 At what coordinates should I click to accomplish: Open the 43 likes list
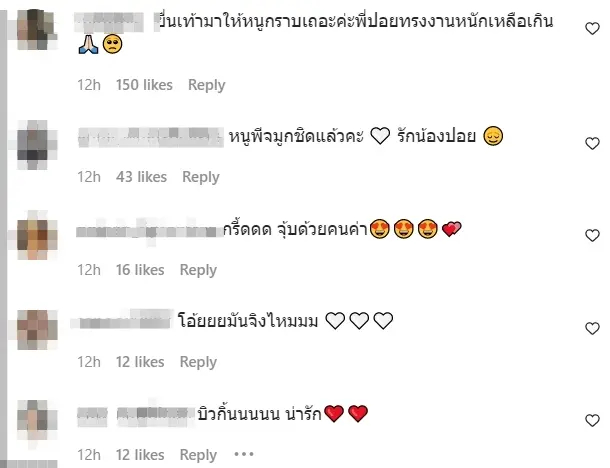tap(141, 177)
